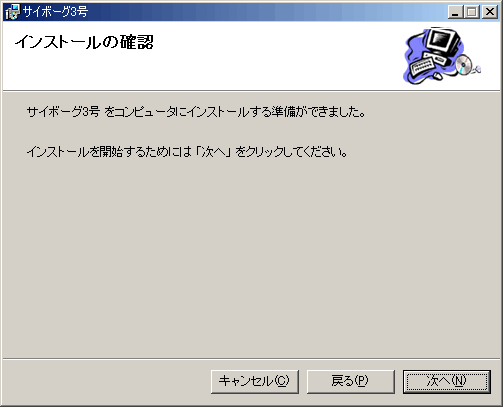Click the サイボーグ3号 title bar text
The image size is (503, 407).
click(x=55, y=12)
